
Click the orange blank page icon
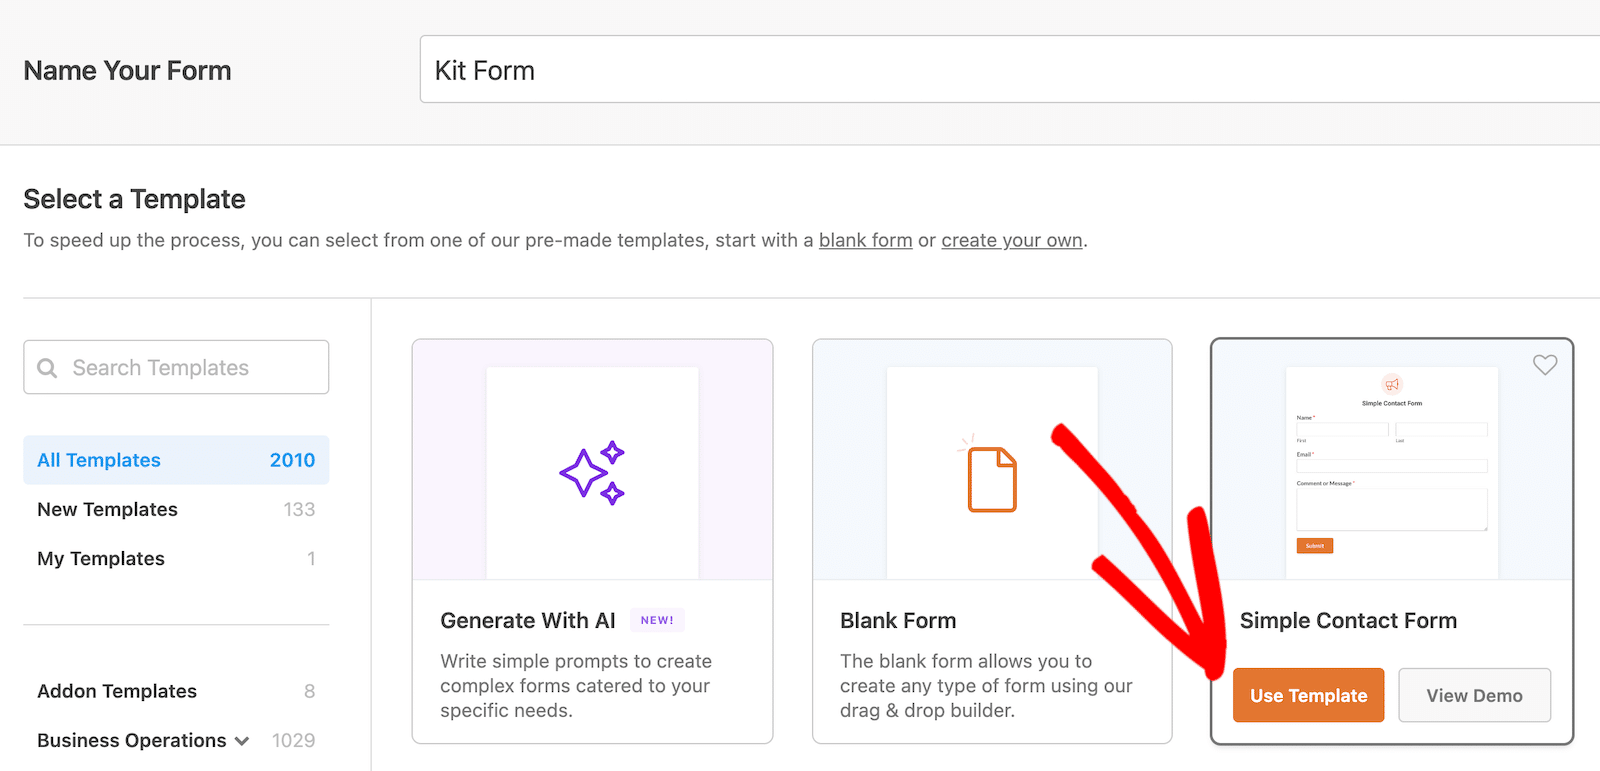(992, 479)
